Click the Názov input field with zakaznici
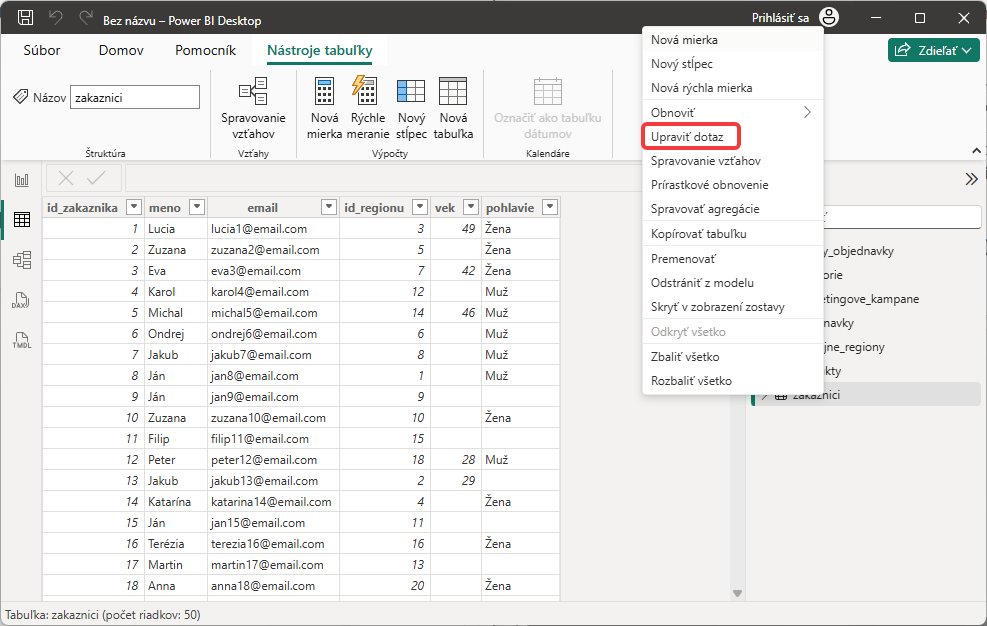 [x=135, y=98]
